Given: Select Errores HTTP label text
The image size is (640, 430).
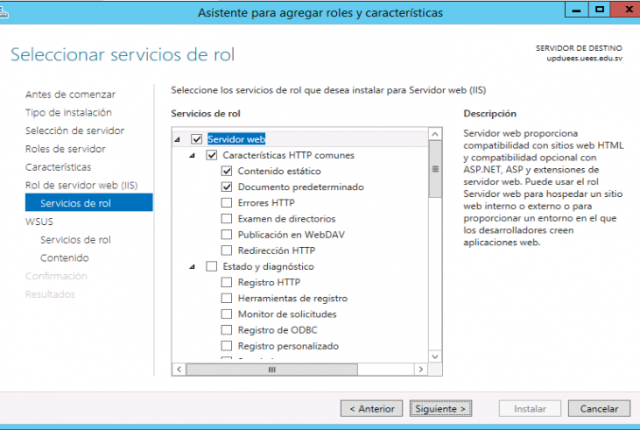Looking at the screenshot, I should (x=266, y=203).
